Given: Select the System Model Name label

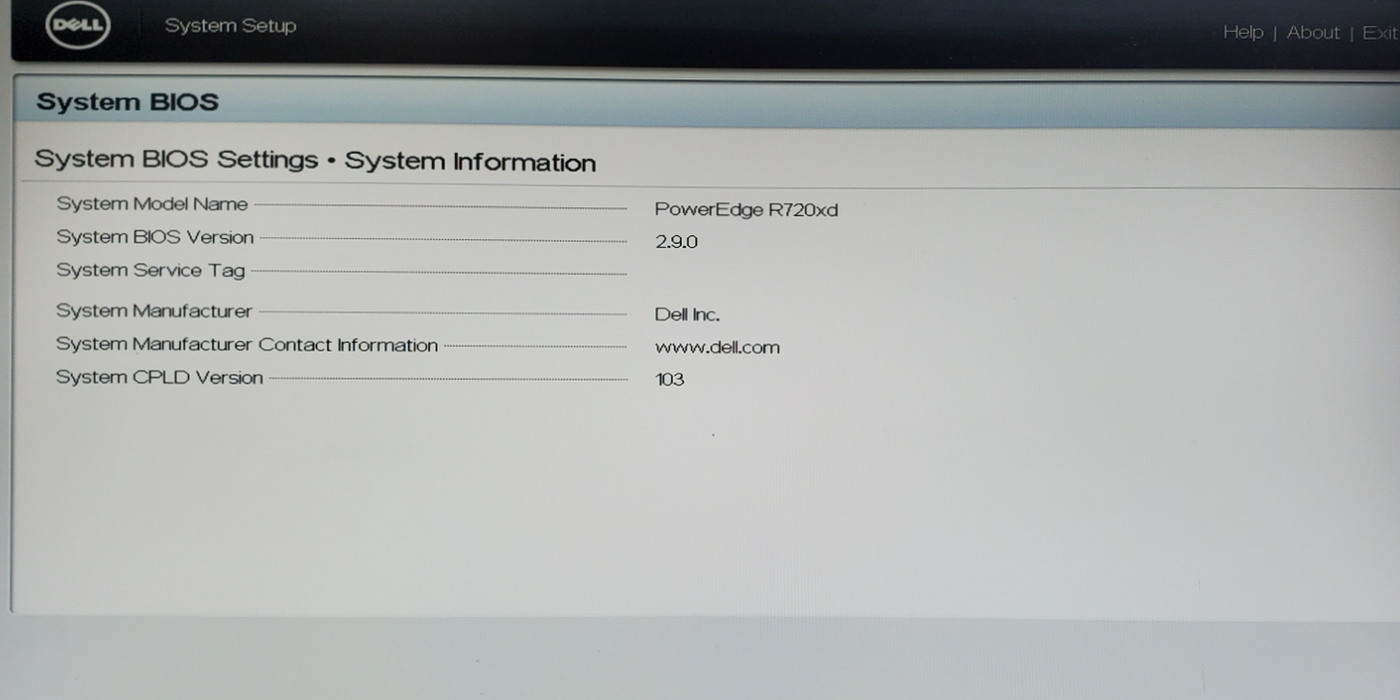Looking at the screenshot, I should (152, 204).
